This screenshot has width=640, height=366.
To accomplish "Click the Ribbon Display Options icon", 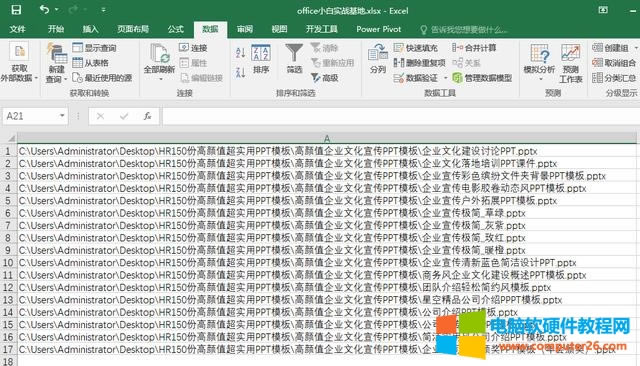I will [603, 10].
